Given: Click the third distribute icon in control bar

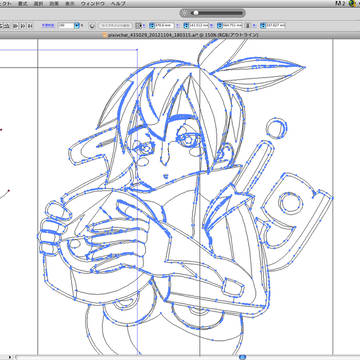Looking at the screenshot, I should [x=23, y=26].
